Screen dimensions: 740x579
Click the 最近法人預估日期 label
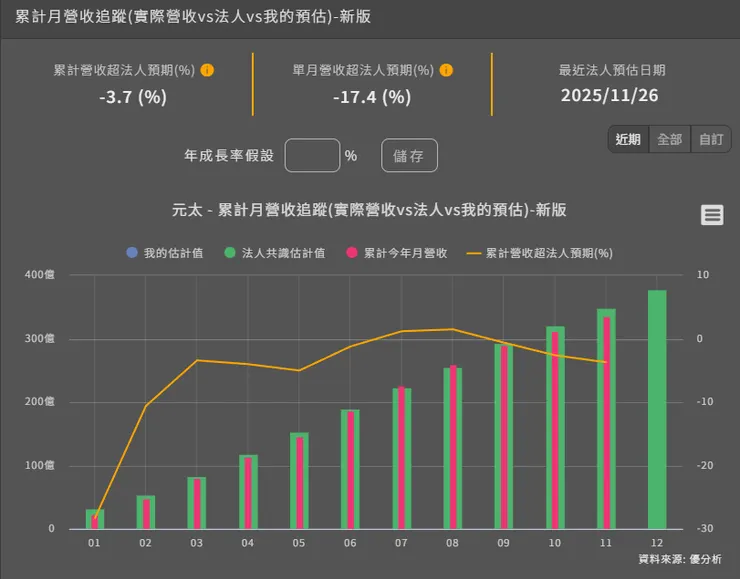tap(612, 70)
